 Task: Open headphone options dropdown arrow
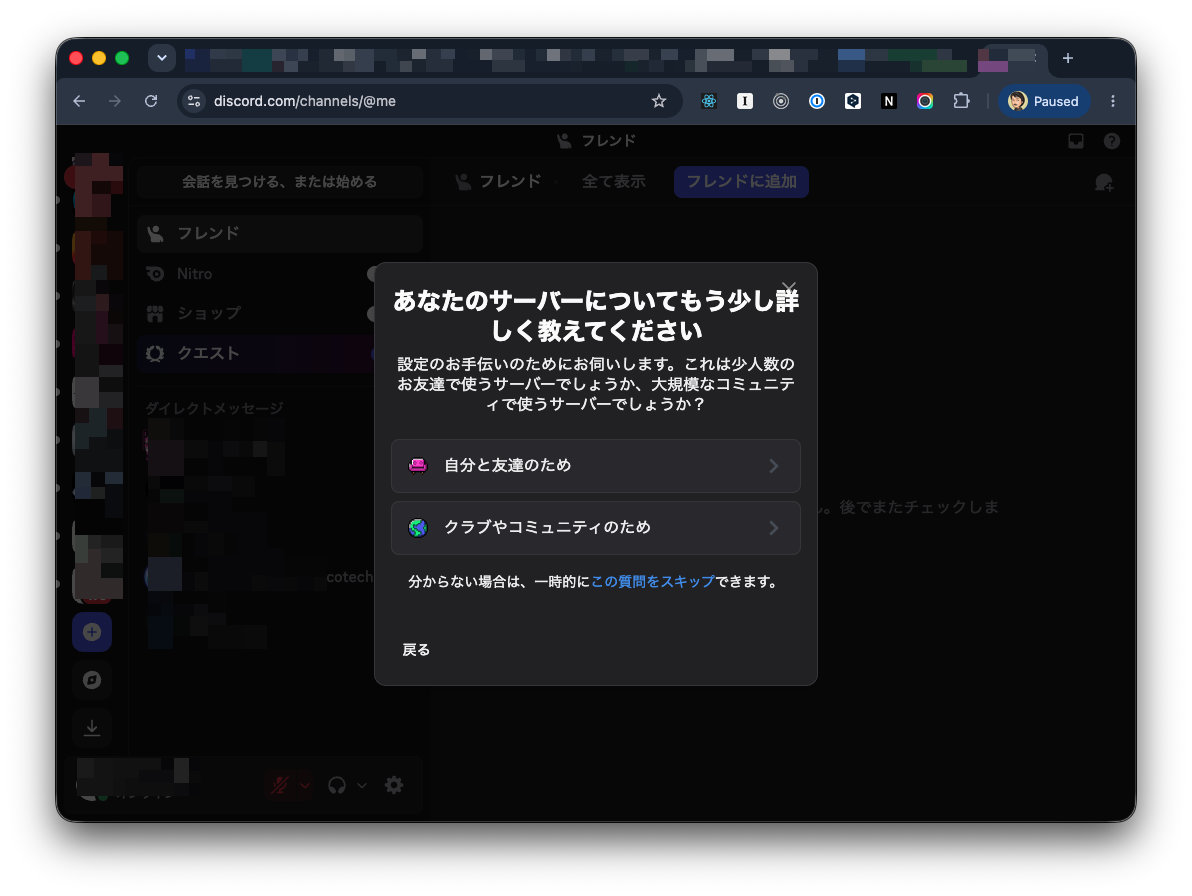pos(363,785)
